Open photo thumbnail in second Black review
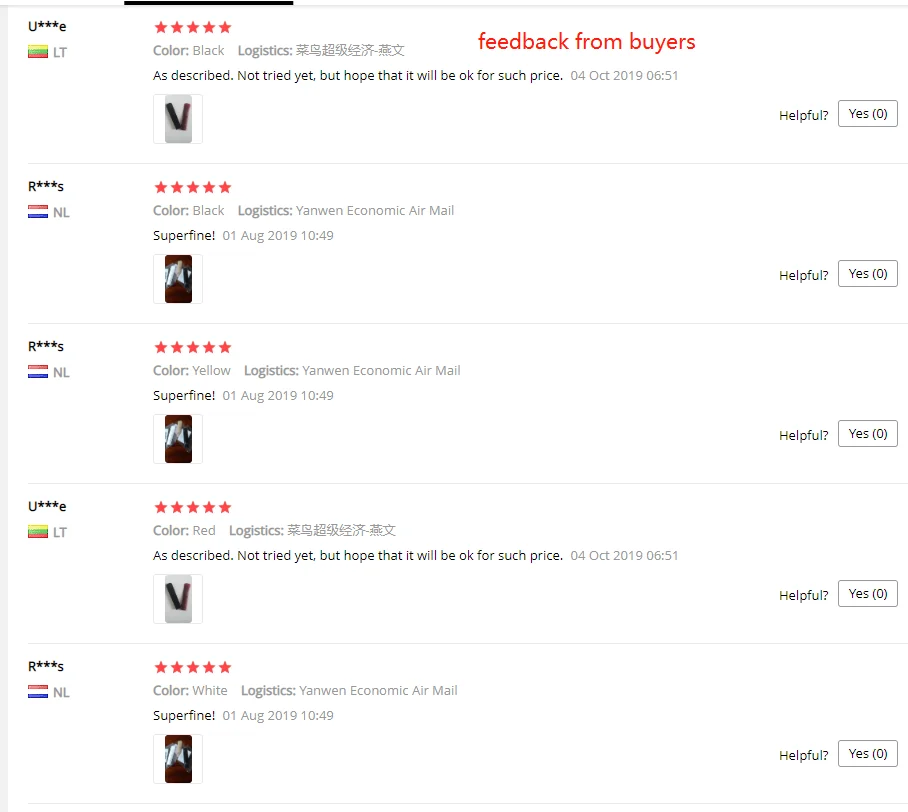 click(x=178, y=279)
